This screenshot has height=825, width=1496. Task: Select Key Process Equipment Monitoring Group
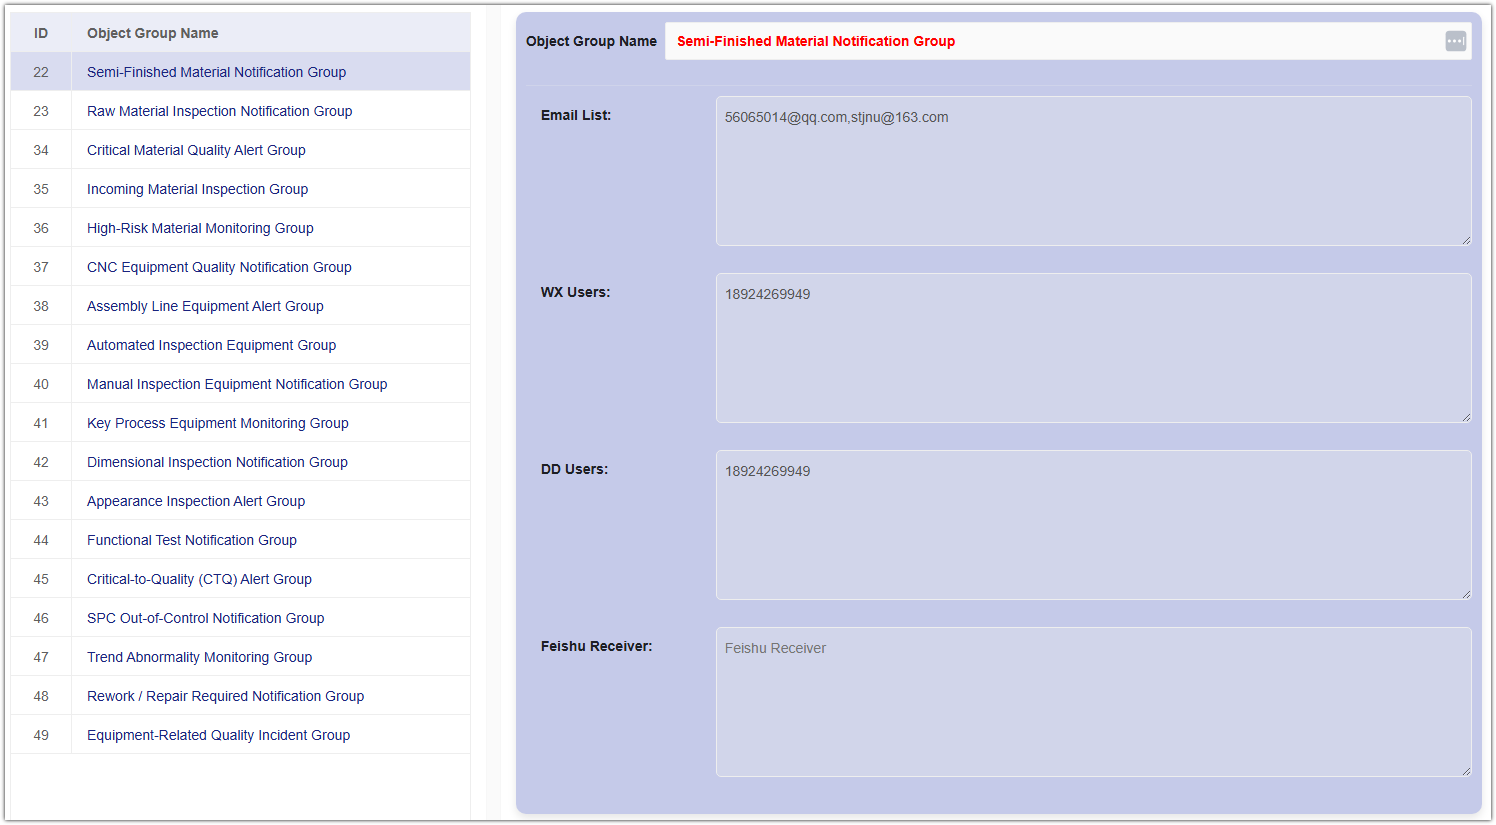pos(217,423)
